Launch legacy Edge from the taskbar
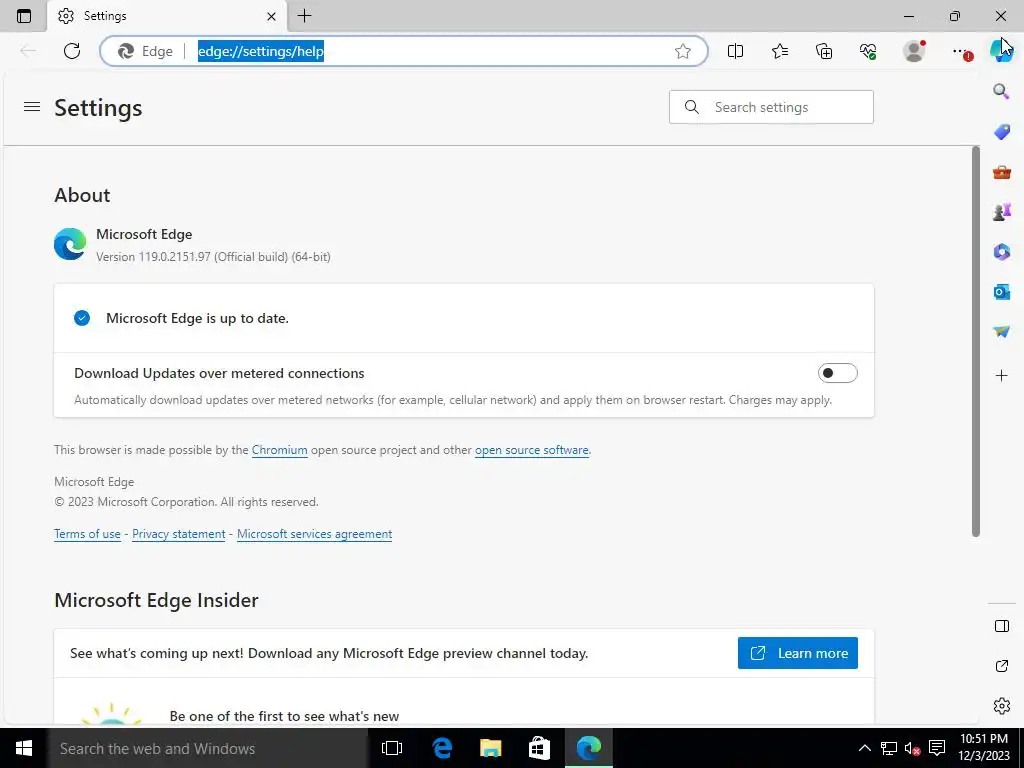The image size is (1024, 768). tap(442, 748)
